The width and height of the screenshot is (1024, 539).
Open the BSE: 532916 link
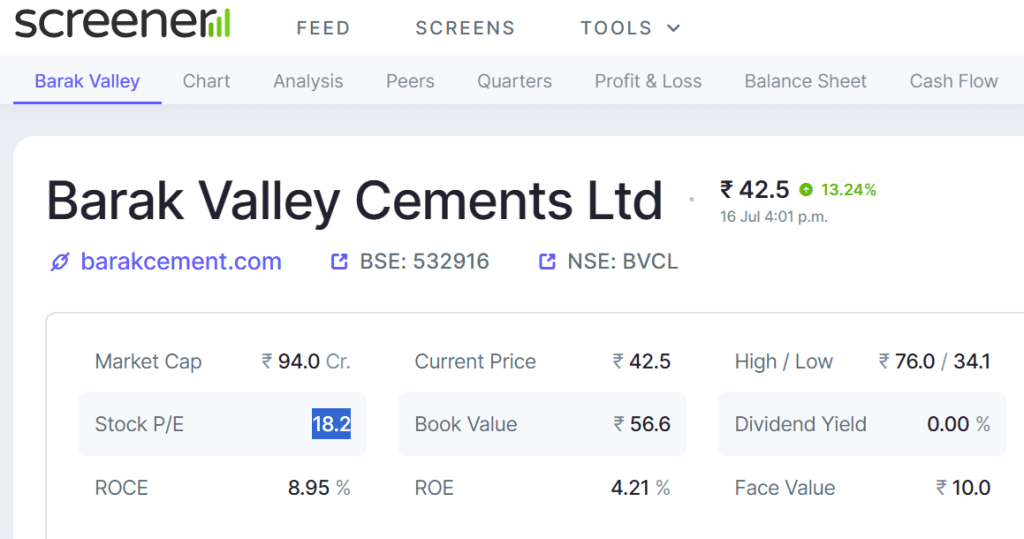[424, 261]
